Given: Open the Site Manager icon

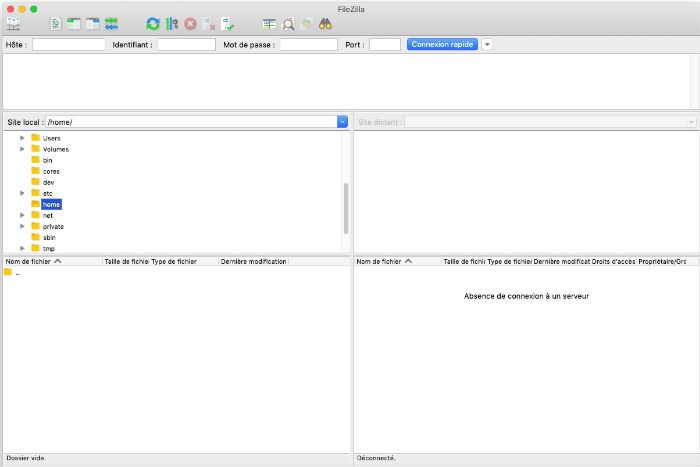Looking at the screenshot, I should (13, 24).
